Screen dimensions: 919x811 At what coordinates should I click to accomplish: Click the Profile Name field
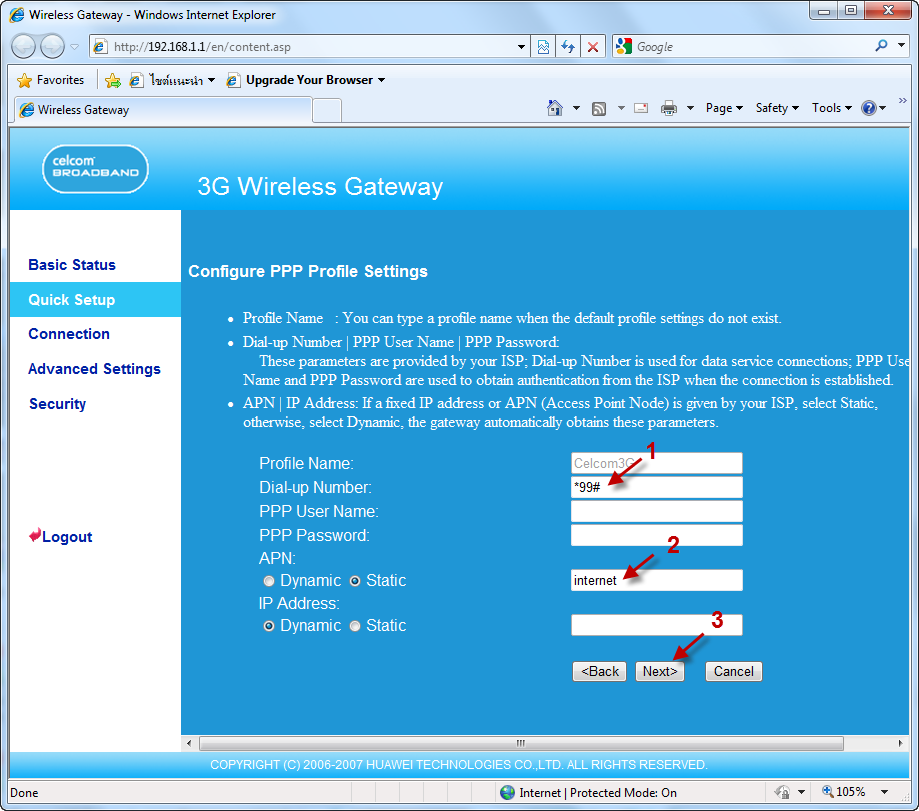click(656, 463)
